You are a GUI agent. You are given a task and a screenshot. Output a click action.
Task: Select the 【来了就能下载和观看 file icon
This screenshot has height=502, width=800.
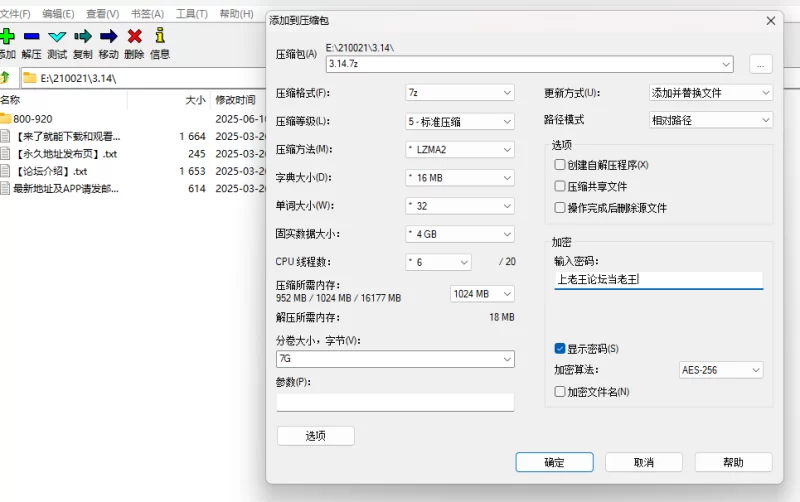click(x=5, y=136)
